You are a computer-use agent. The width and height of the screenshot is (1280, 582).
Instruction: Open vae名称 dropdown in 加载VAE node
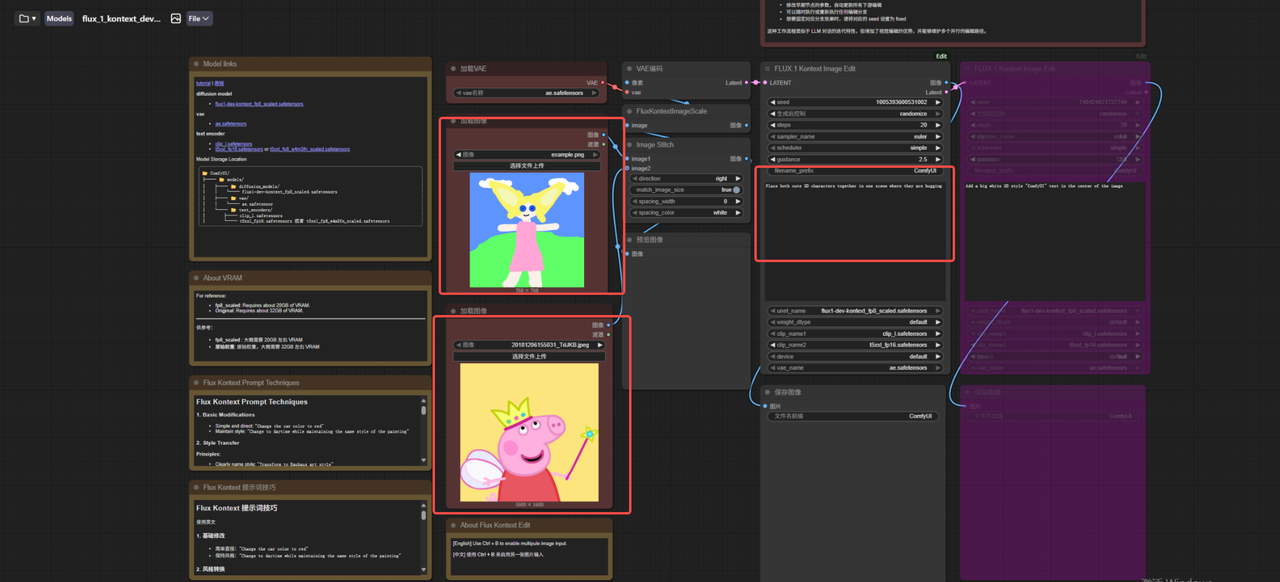[x=526, y=93]
